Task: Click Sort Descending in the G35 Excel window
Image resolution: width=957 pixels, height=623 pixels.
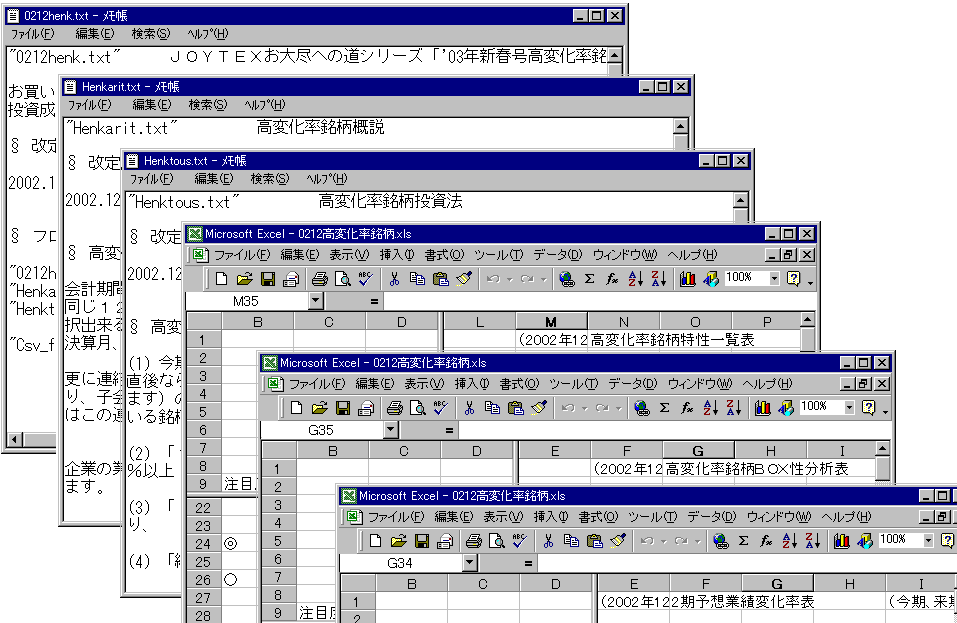Action: [x=734, y=408]
